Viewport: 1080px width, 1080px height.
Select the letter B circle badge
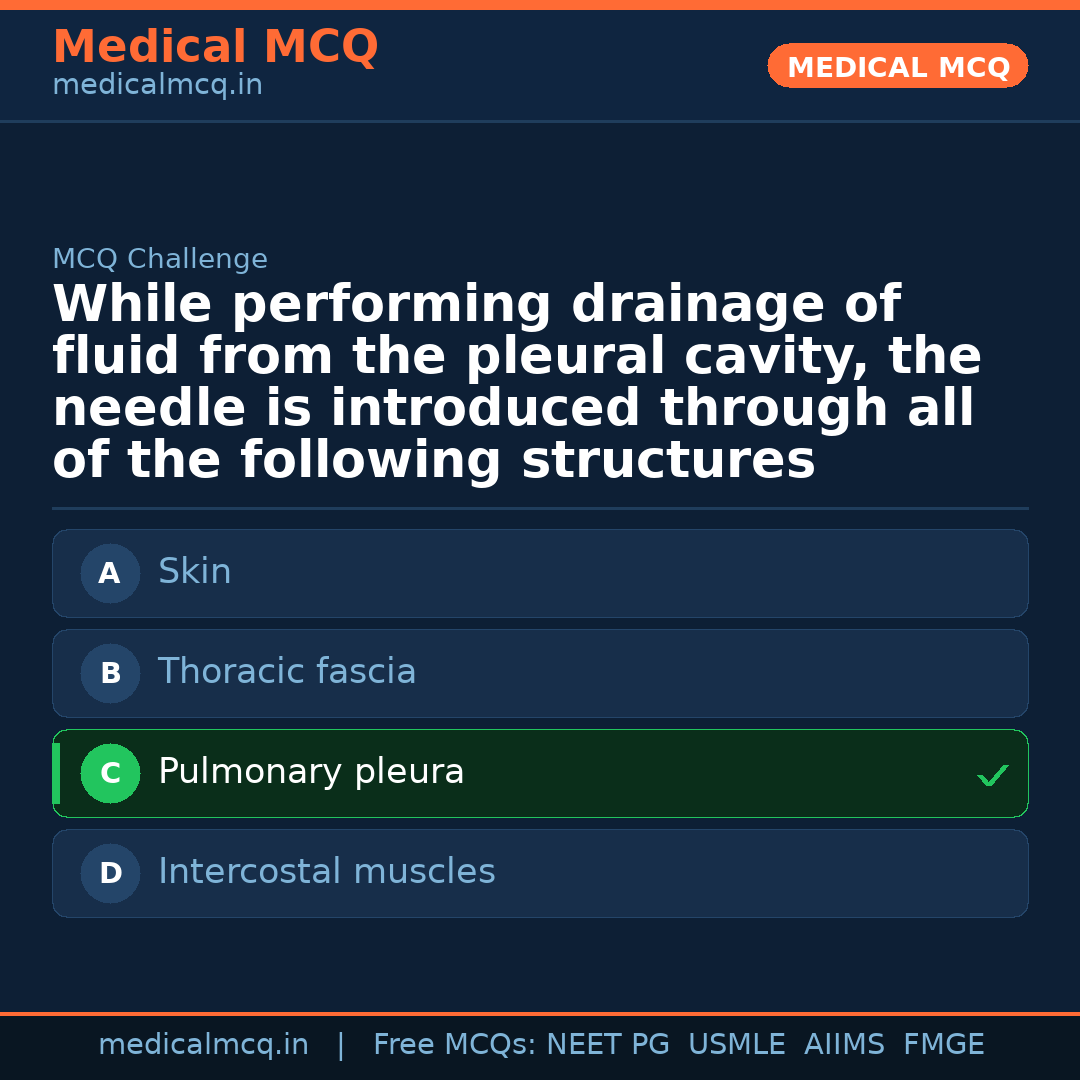point(110,673)
